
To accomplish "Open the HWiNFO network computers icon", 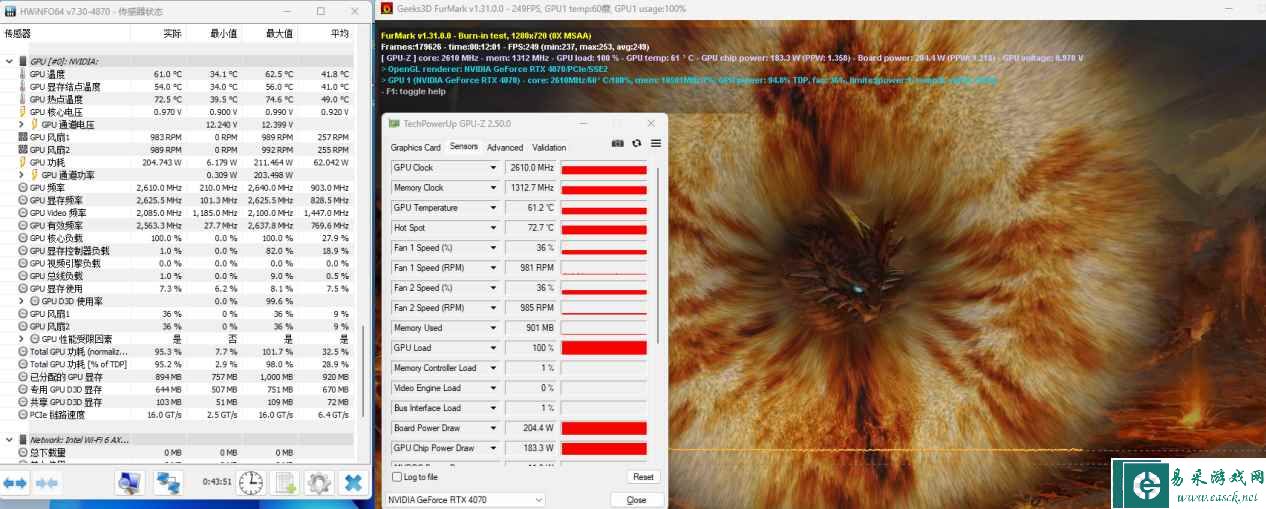I will (x=168, y=483).
